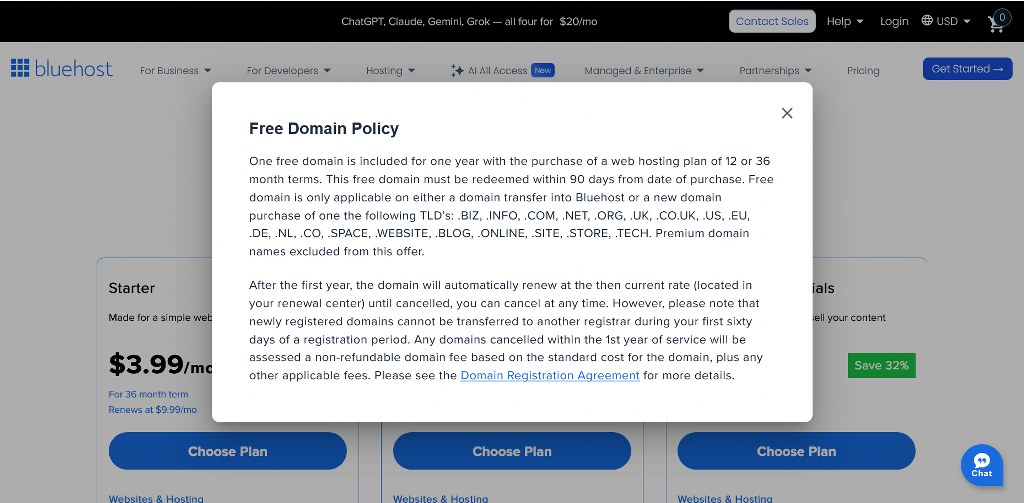The width and height of the screenshot is (1024, 503).
Task: Click the Bluehost logo
Action: click(x=61, y=69)
